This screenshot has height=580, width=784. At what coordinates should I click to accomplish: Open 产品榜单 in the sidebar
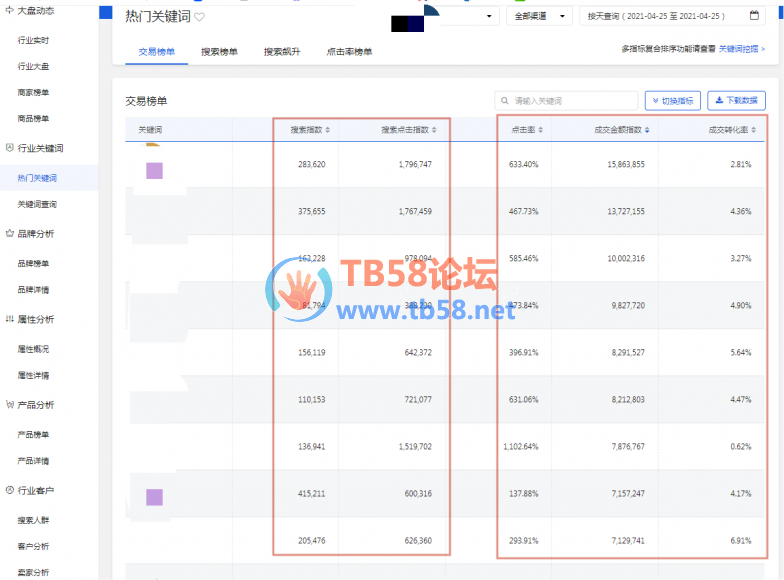point(33,434)
